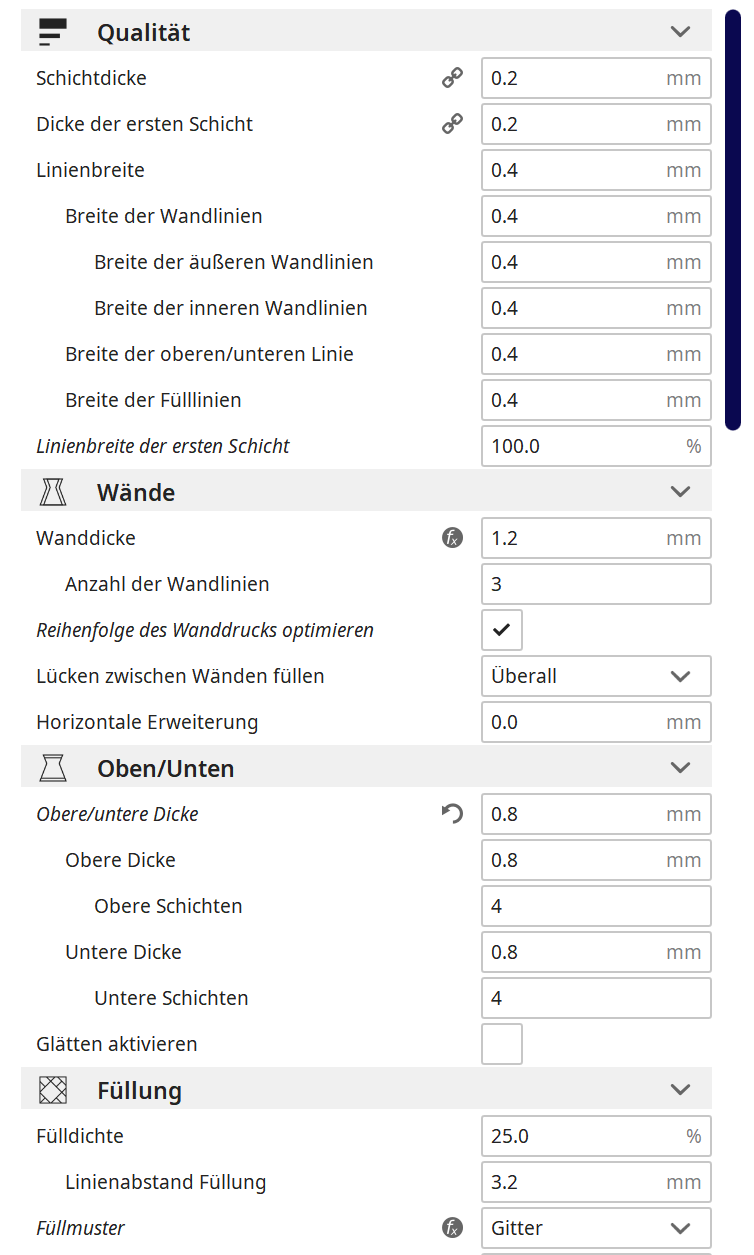Click the Füllung category icon

coord(52,1090)
